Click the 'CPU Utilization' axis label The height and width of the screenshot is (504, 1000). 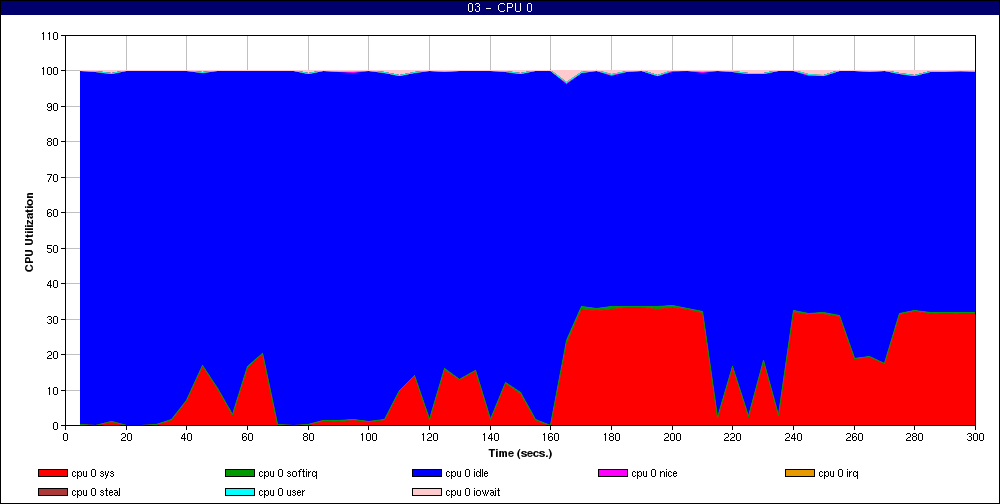pyautogui.click(x=29, y=232)
